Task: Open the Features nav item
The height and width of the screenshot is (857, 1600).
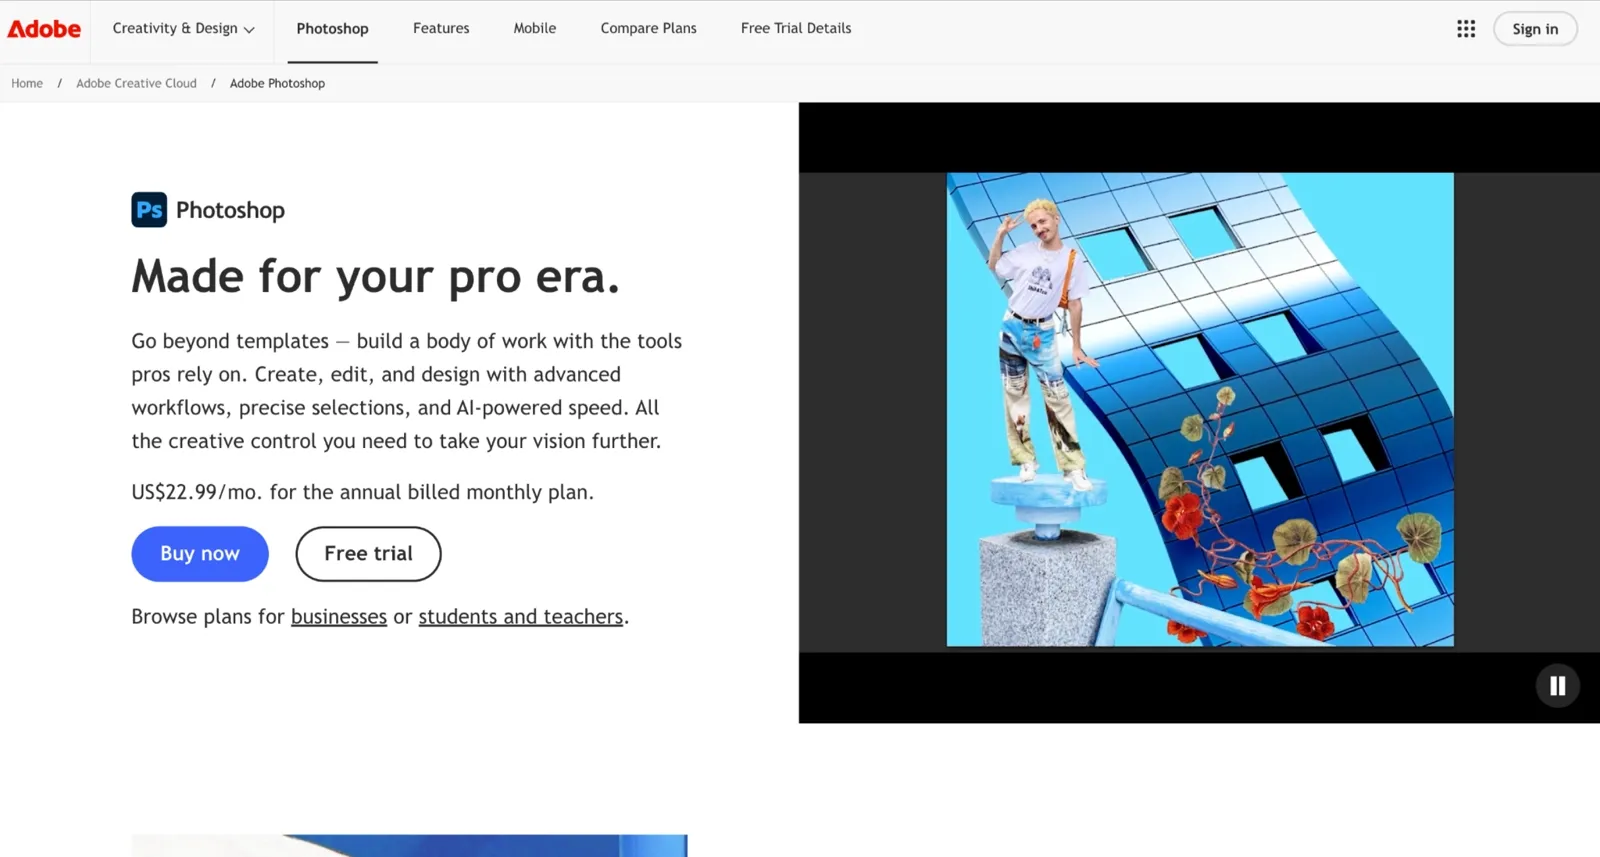Action: (x=441, y=29)
